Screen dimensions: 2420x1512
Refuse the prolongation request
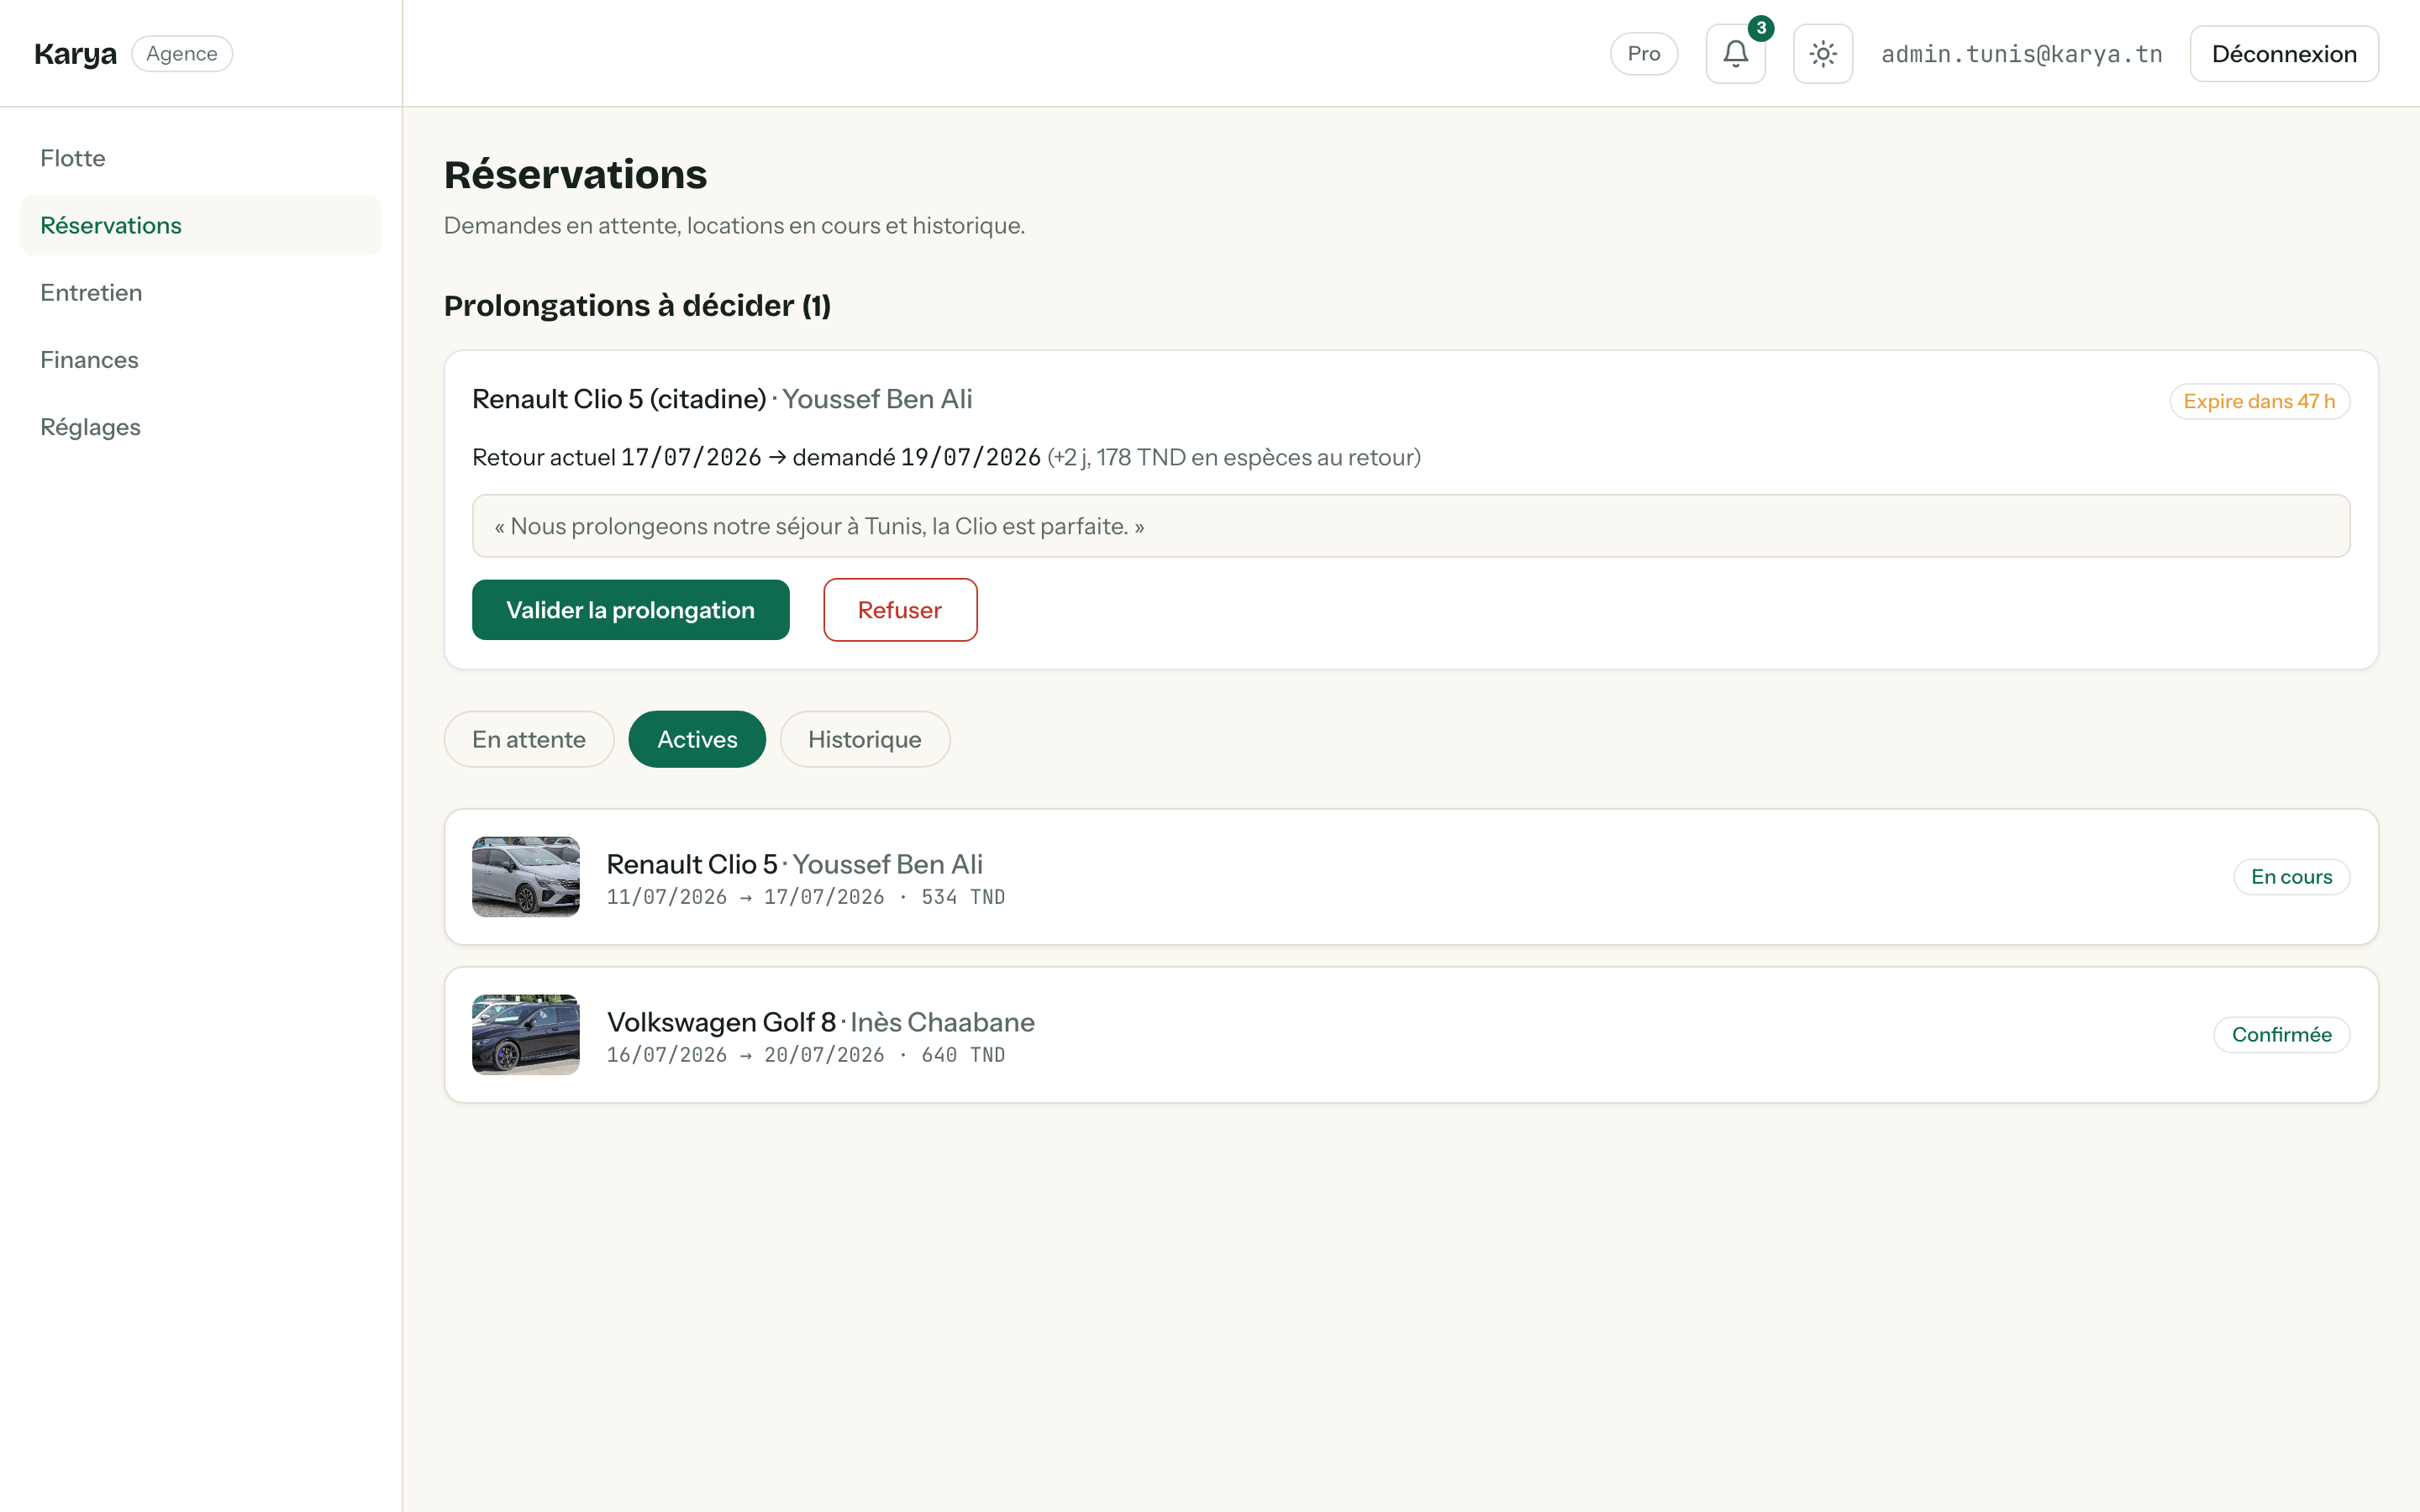(900, 610)
